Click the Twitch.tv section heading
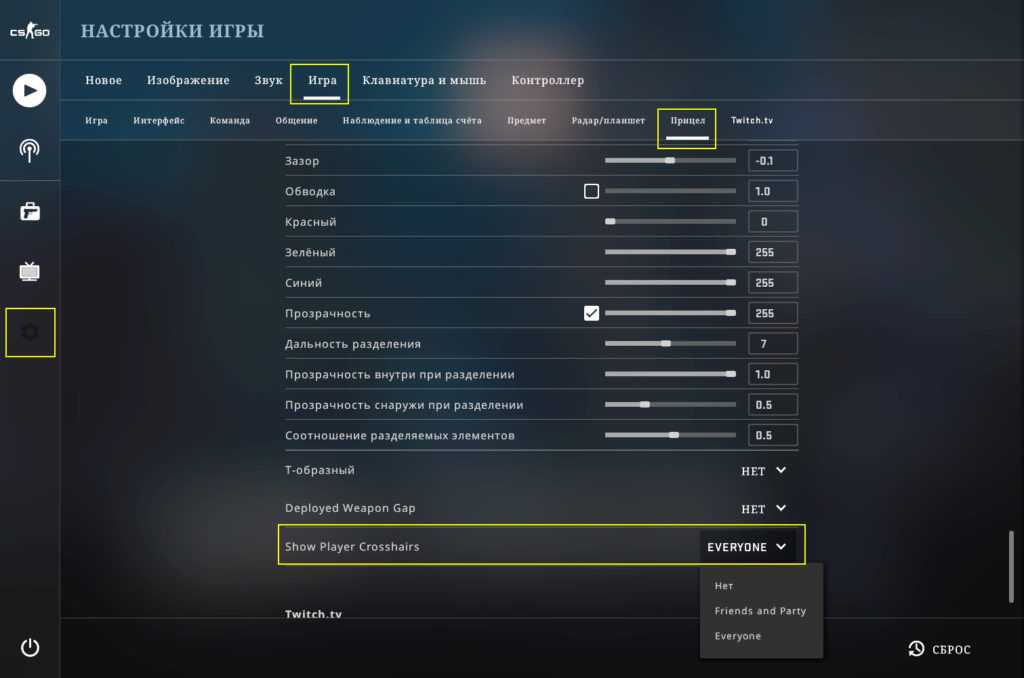 coord(313,614)
